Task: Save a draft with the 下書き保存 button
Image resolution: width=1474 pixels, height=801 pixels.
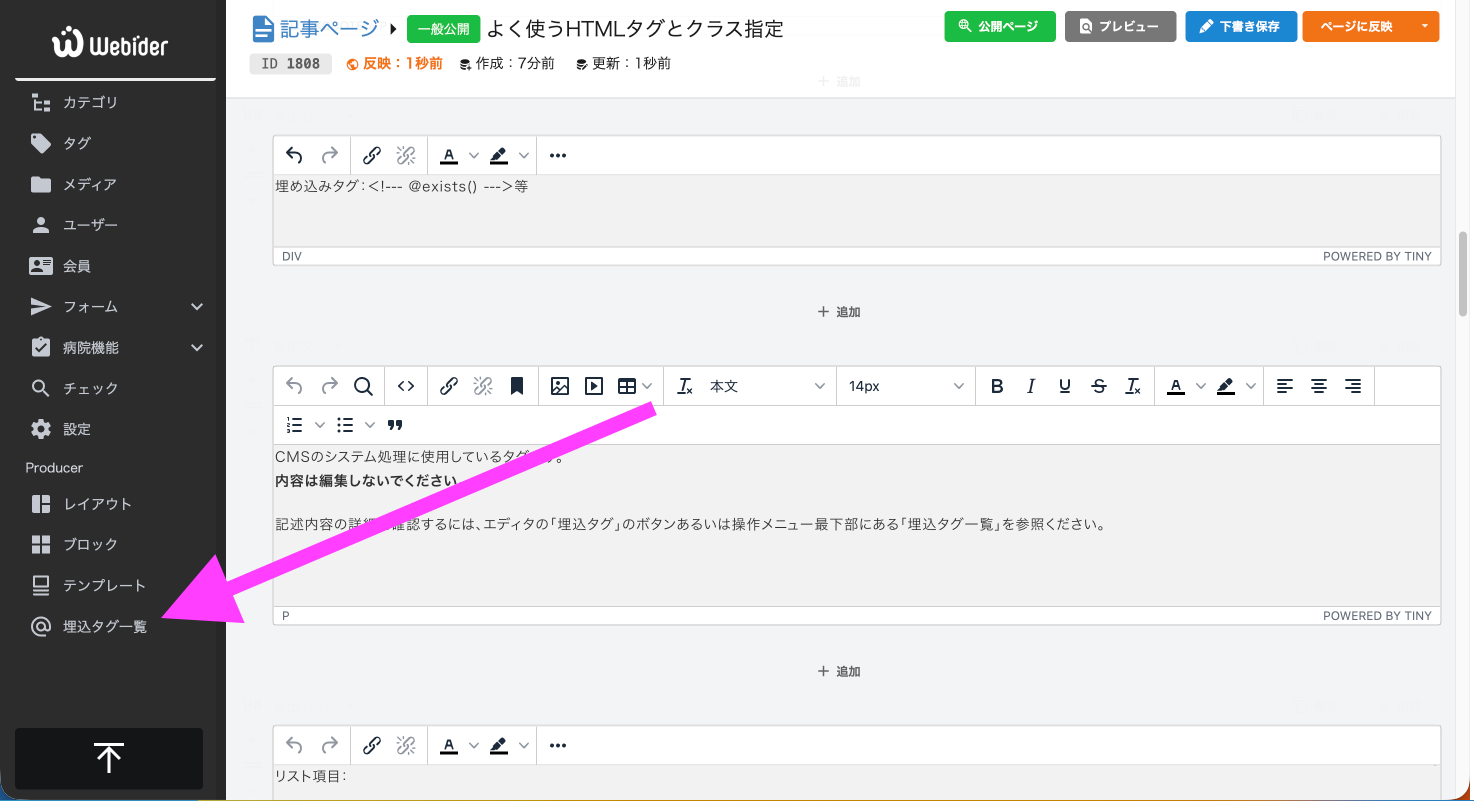Action: (x=1240, y=27)
